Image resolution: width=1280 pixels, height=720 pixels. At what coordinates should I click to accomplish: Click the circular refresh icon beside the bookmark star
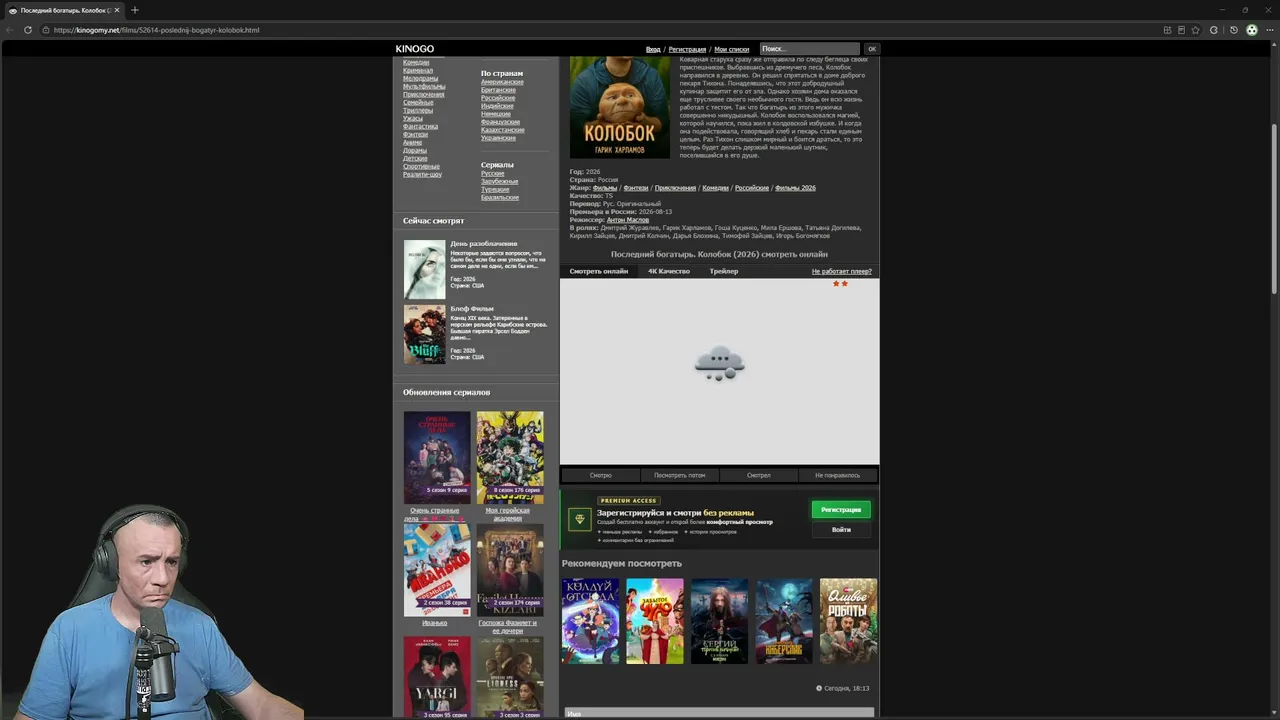(x=1214, y=30)
